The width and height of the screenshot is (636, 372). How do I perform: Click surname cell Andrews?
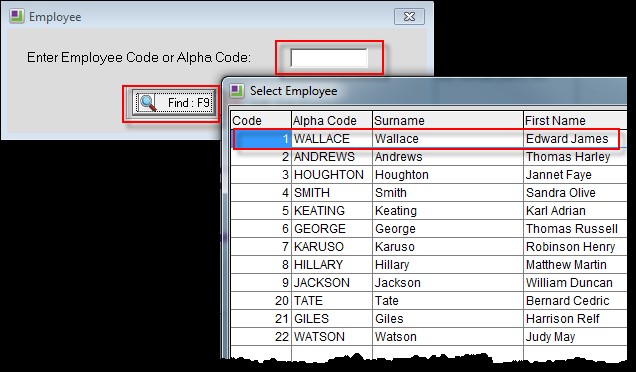pyautogui.click(x=448, y=157)
